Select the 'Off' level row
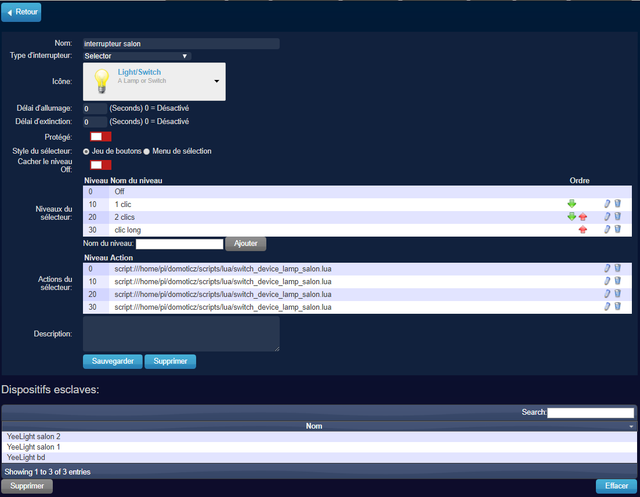 [357, 191]
